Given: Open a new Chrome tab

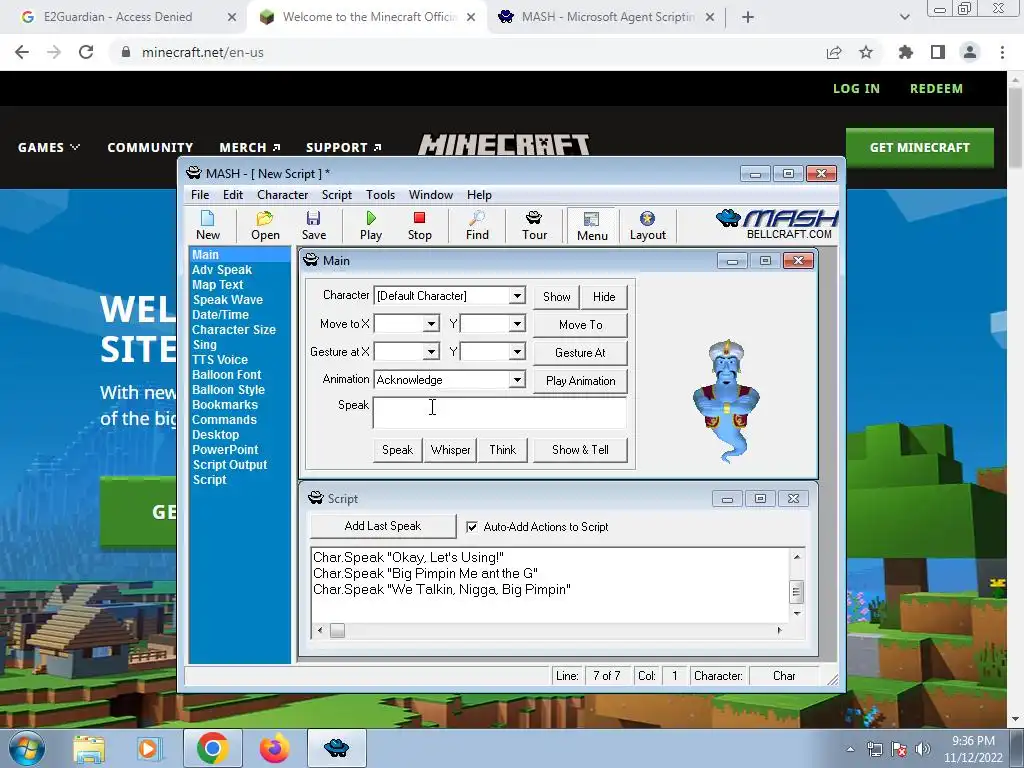Looking at the screenshot, I should (x=748, y=17).
